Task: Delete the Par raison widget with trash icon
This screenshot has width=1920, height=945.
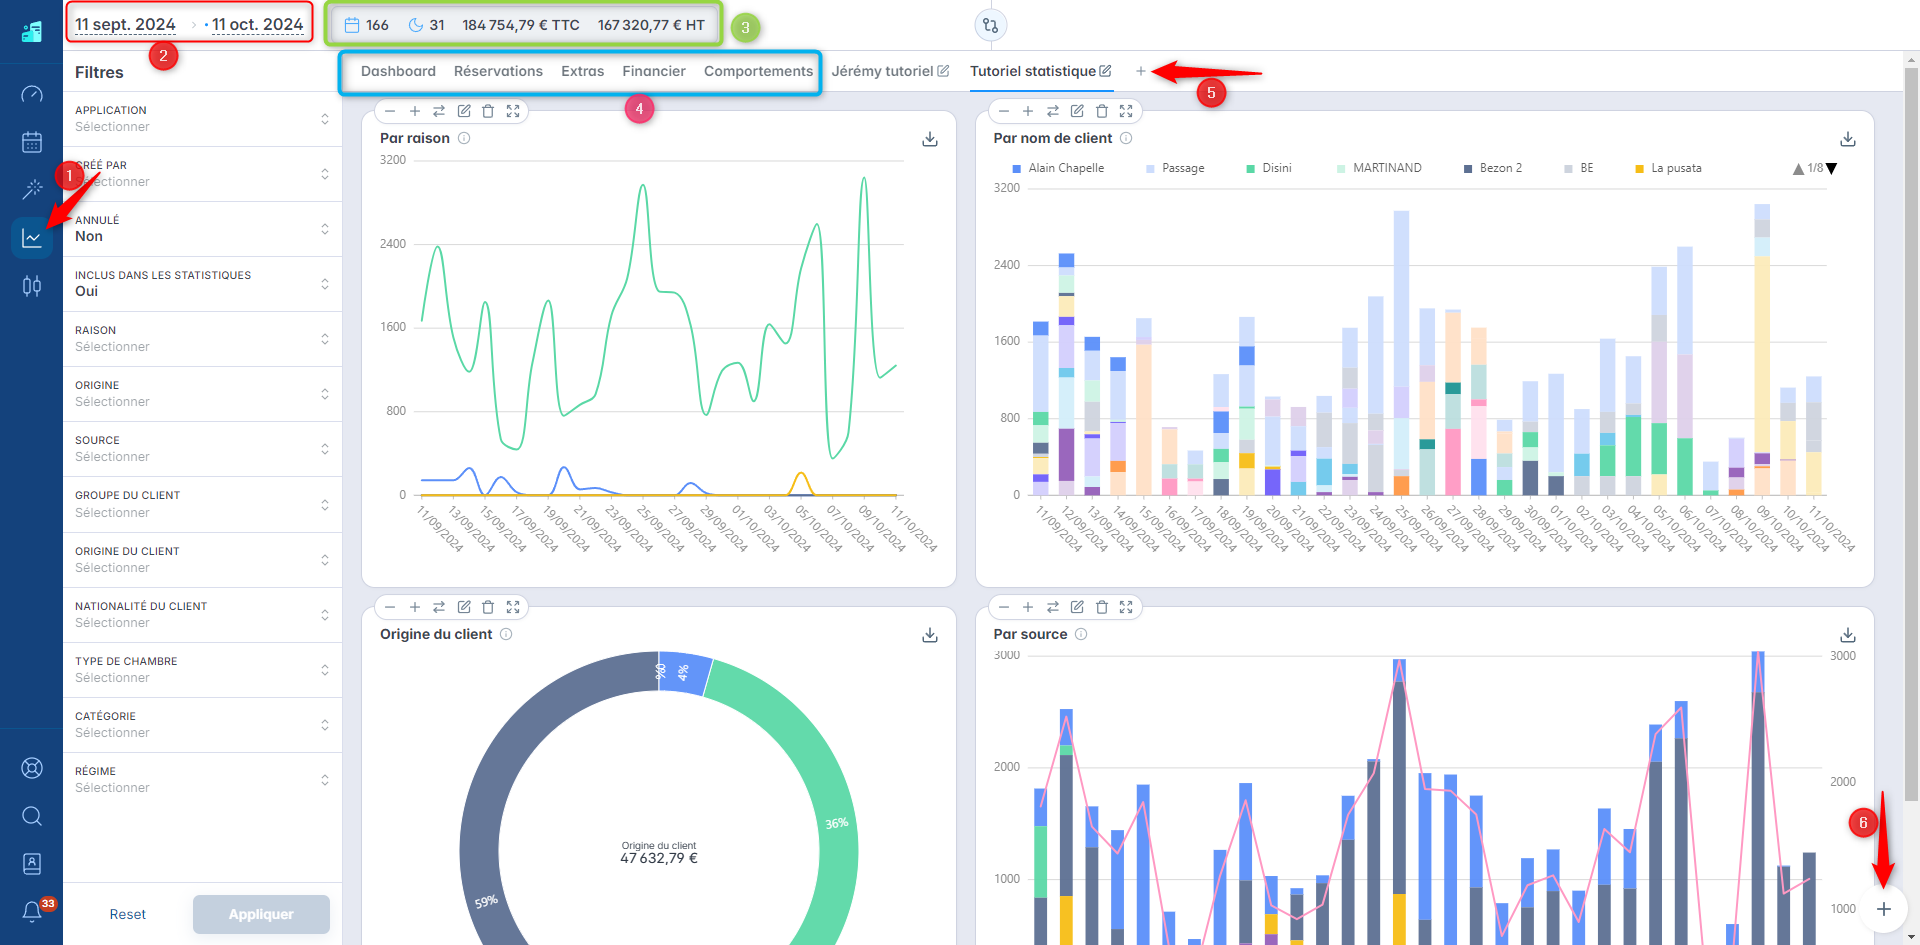Action: click(x=488, y=111)
